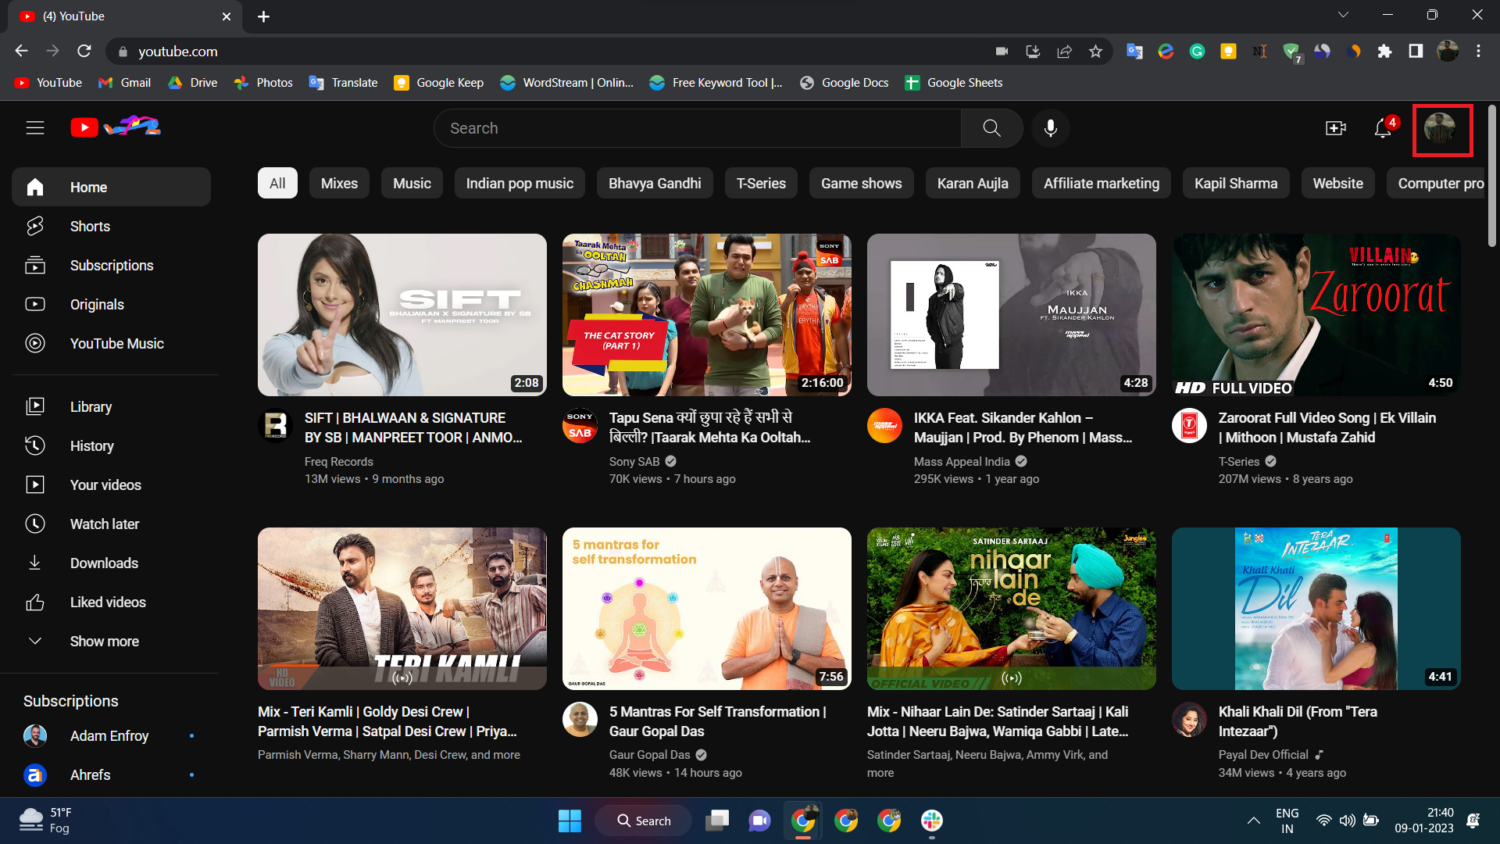Bookmark this page with the star icon
Screen dimensions: 1500x844
pyautogui.click(x=1096, y=51)
